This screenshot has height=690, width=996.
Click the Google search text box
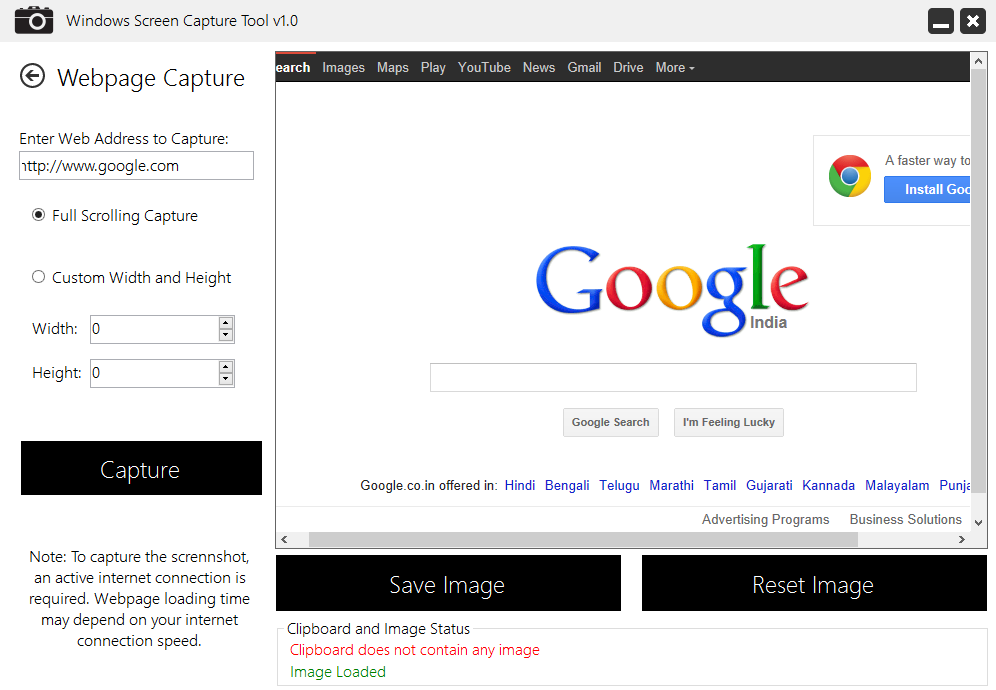tap(673, 377)
